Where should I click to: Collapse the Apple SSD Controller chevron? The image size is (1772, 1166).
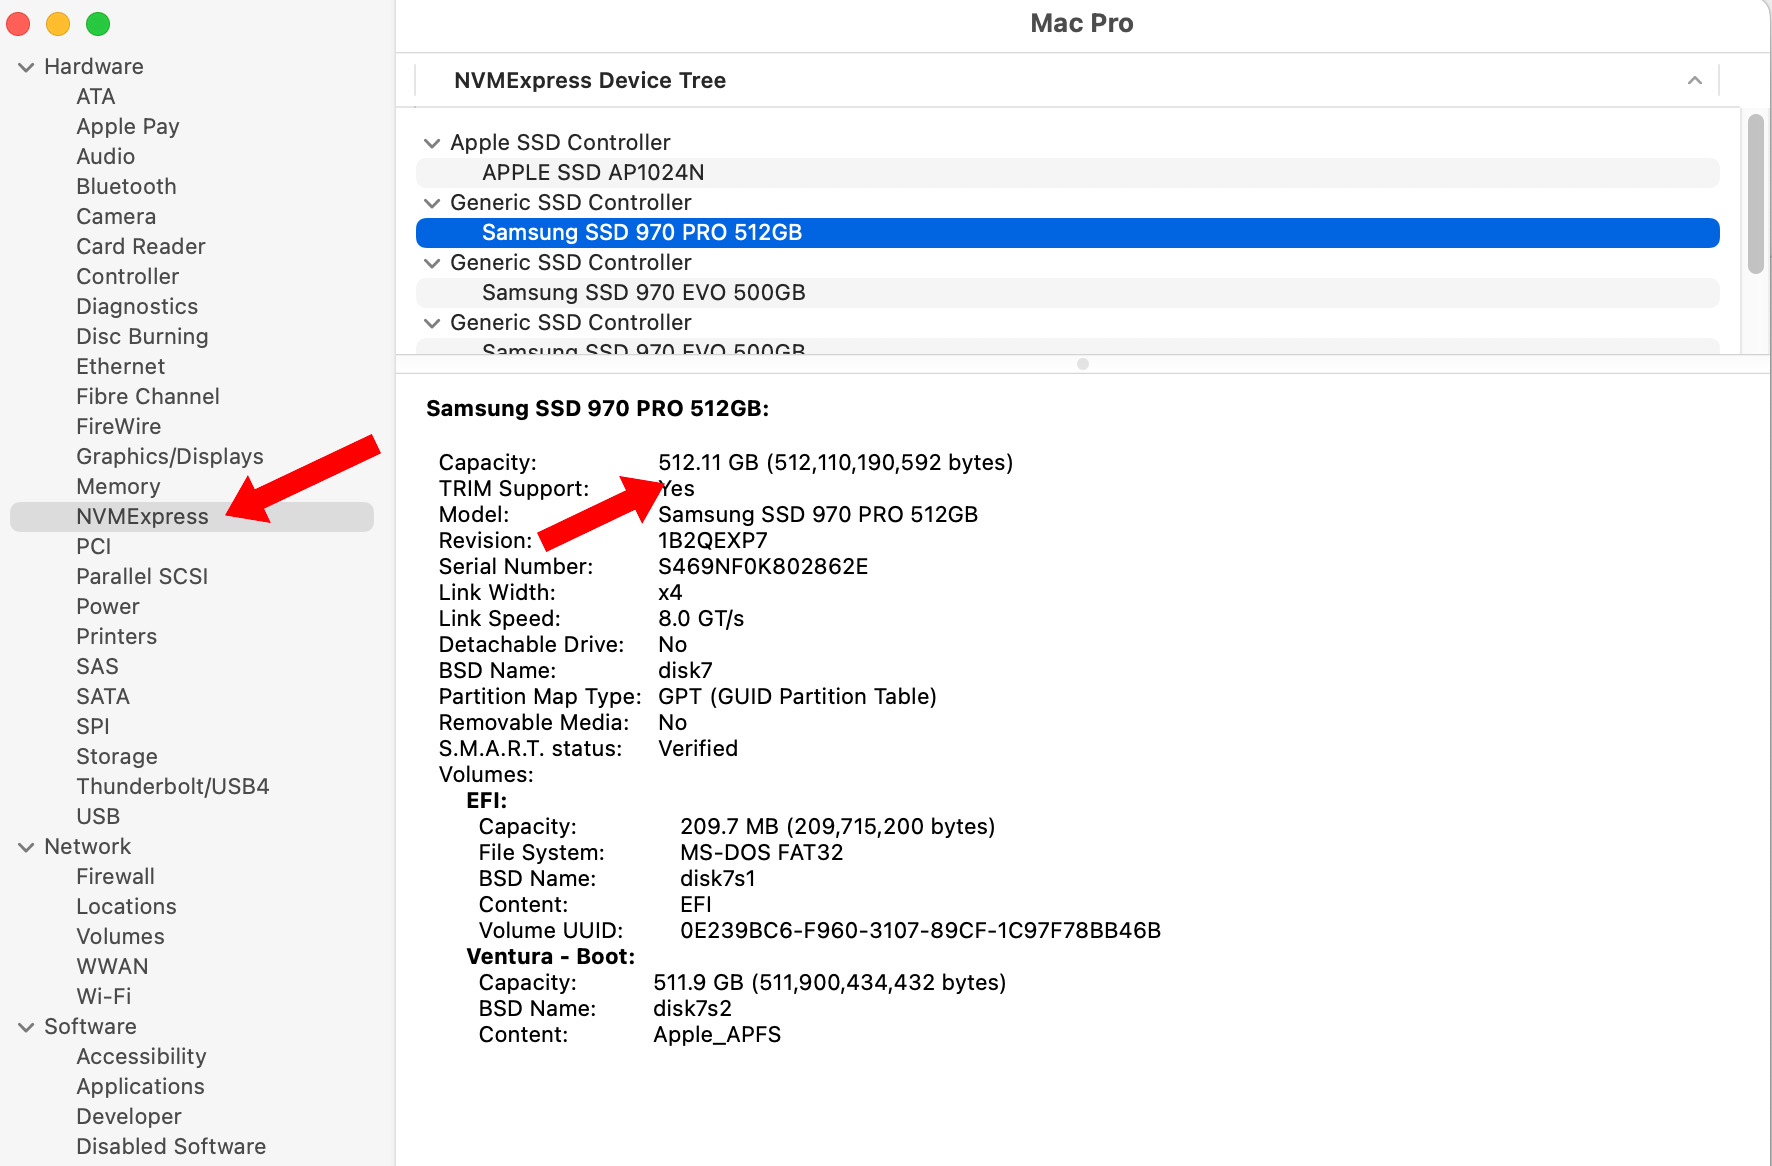point(432,143)
